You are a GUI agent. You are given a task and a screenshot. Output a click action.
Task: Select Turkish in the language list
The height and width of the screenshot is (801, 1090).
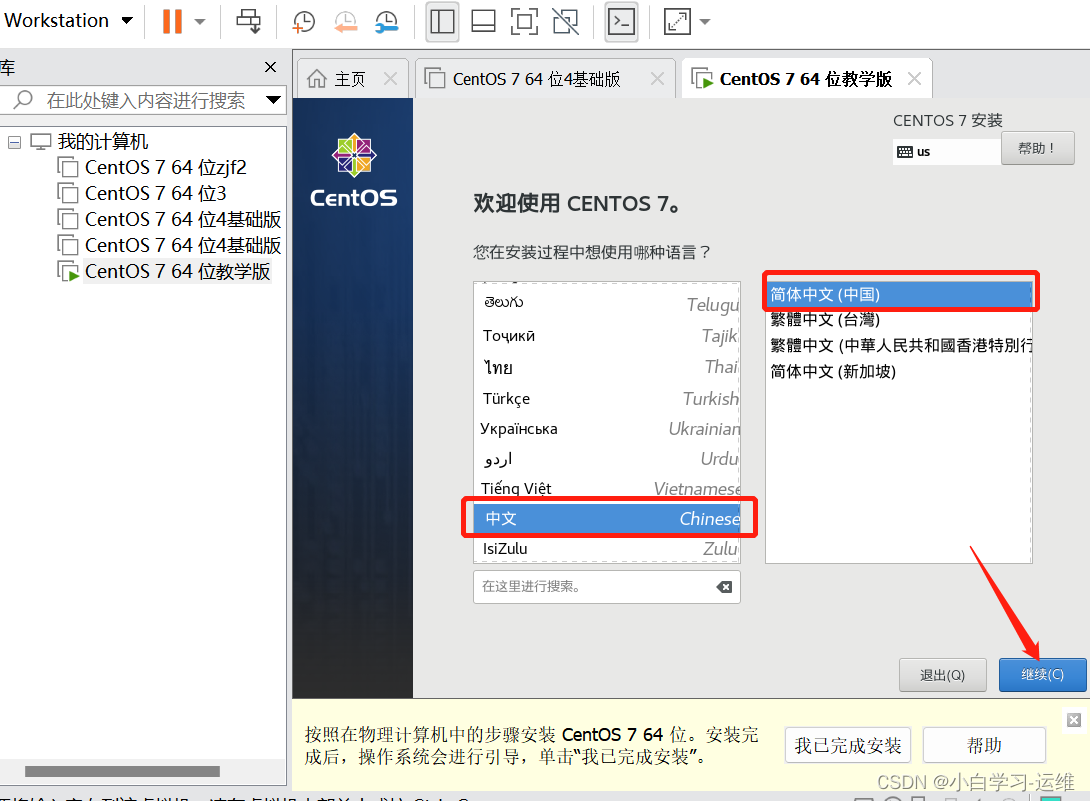tap(607, 398)
